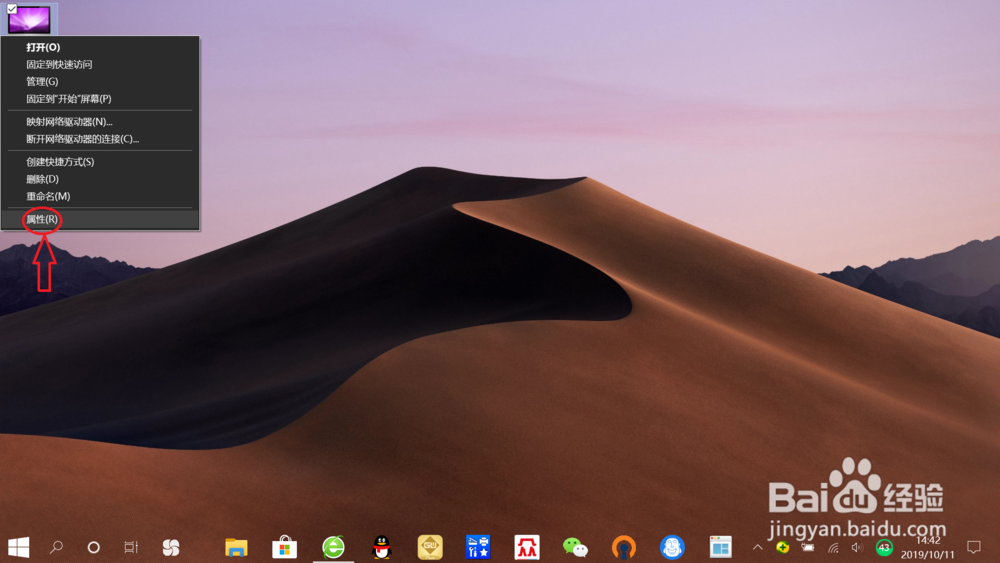Open the red-and-white taskbar app
Viewport: 1000px width, 563px height.
(527, 547)
